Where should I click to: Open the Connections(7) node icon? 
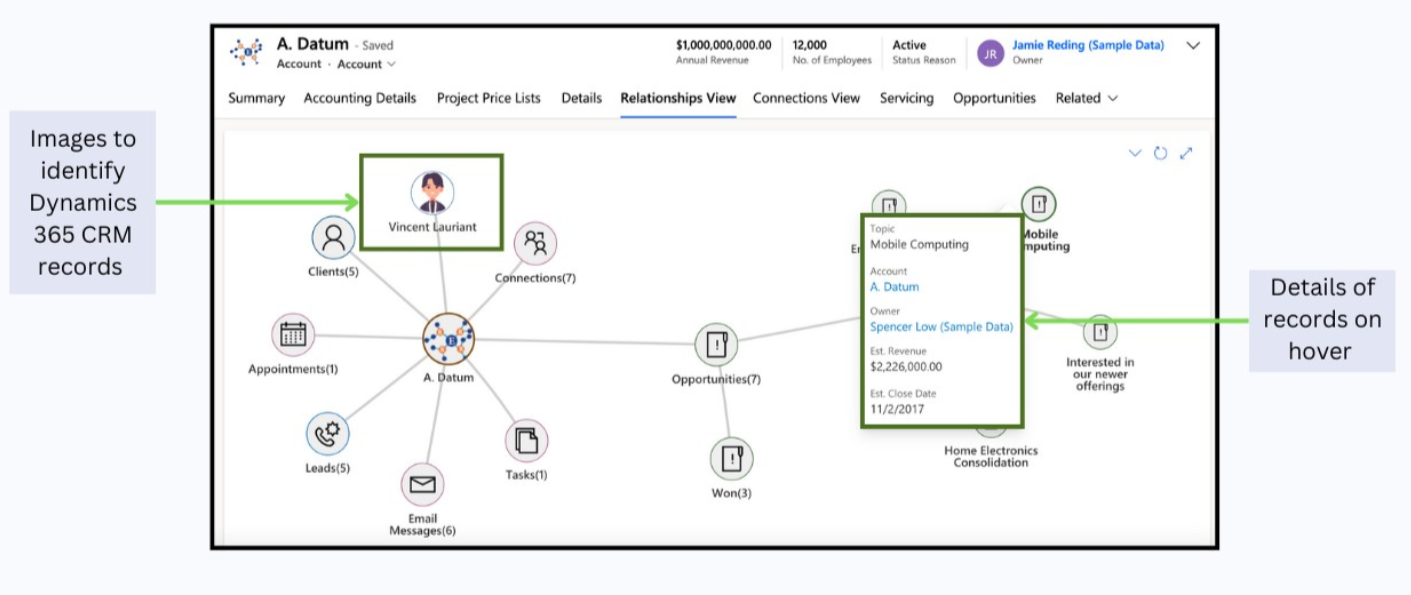click(535, 243)
